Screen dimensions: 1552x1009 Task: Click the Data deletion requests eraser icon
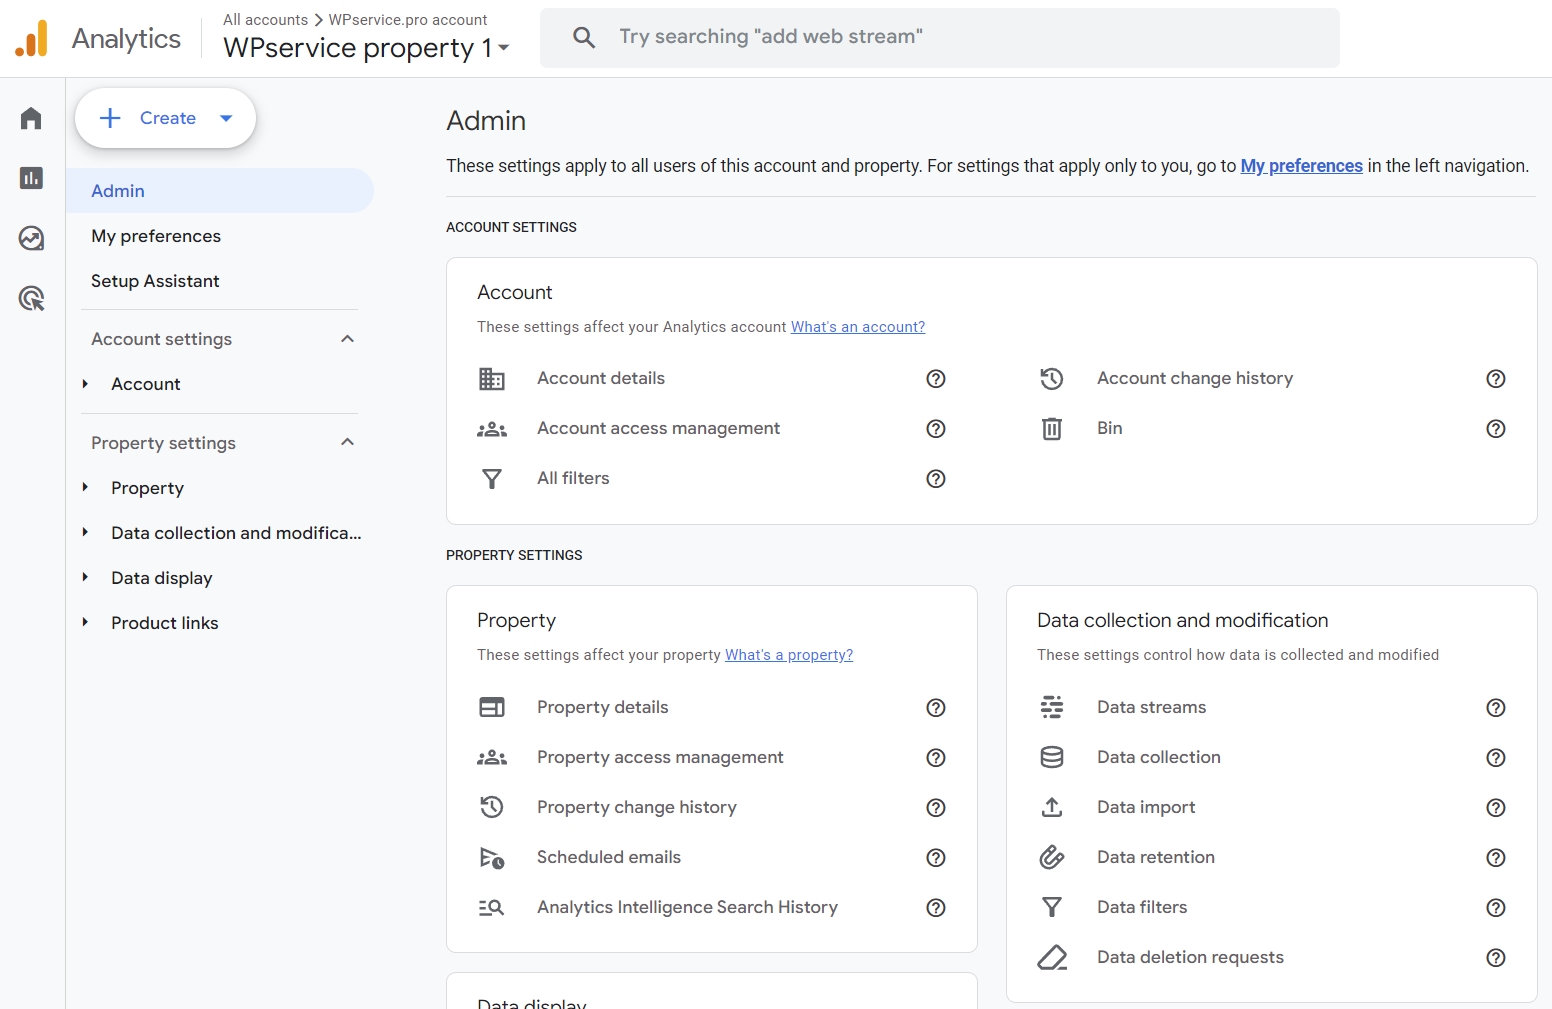click(1052, 958)
